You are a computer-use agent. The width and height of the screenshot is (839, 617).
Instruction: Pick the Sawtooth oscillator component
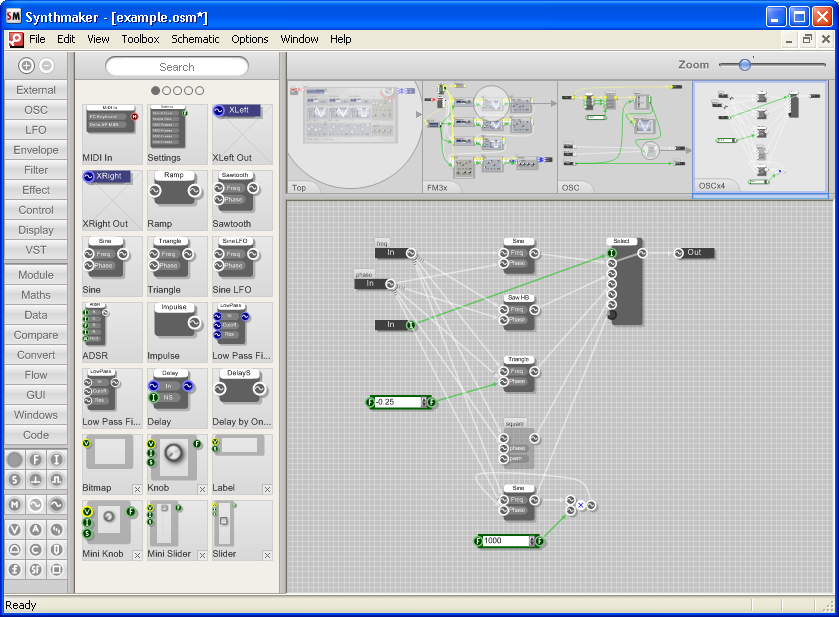tap(242, 200)
